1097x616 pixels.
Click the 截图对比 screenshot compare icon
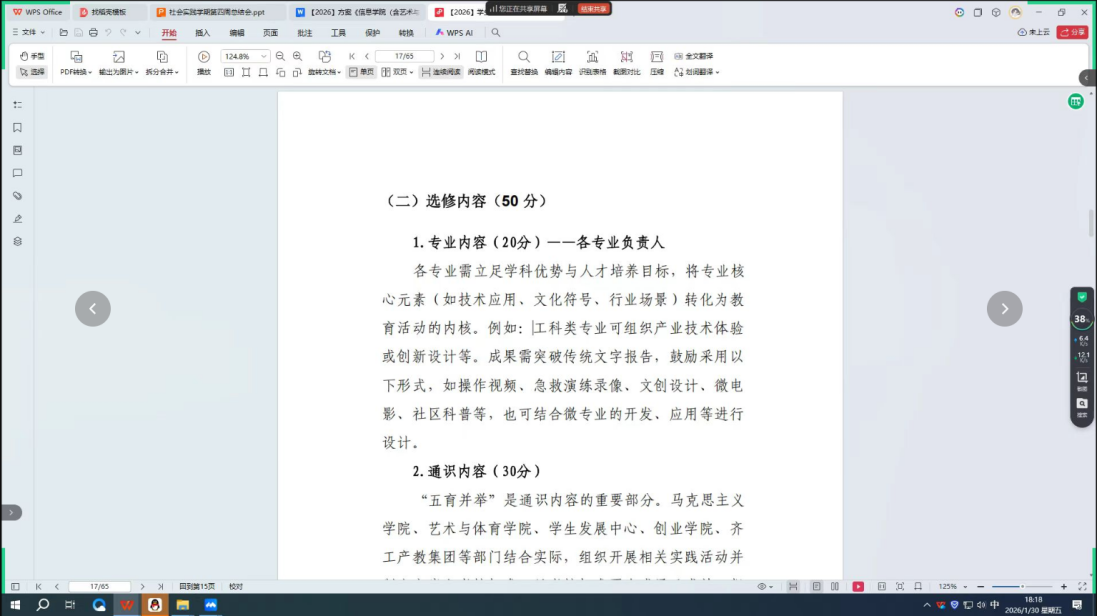[x=626, y=57]
